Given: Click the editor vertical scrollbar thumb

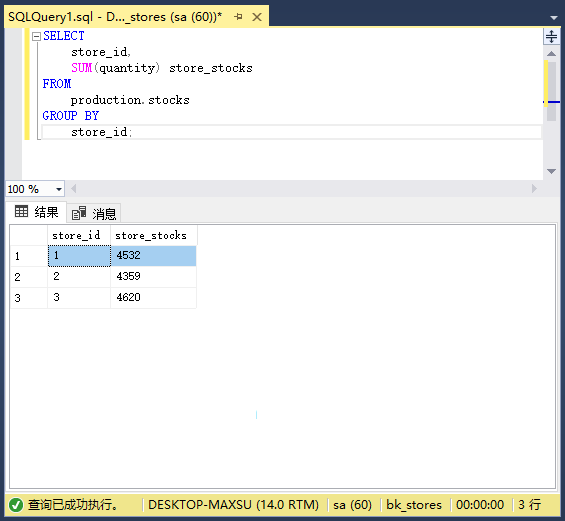Looking at the screenshot, I should point(551,90).
